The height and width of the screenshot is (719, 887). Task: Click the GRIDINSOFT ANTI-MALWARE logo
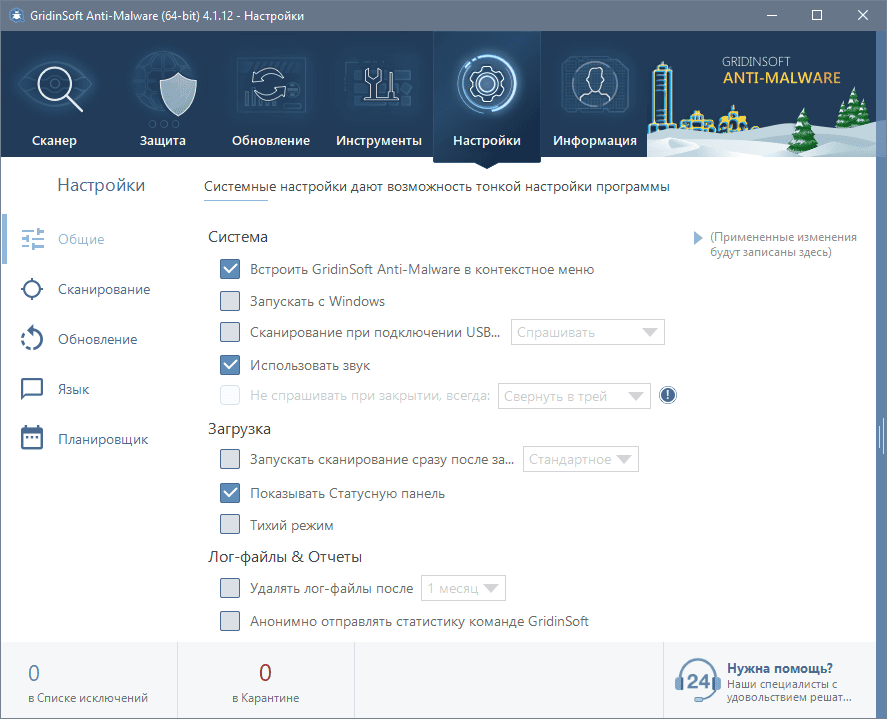click(781, 71)
